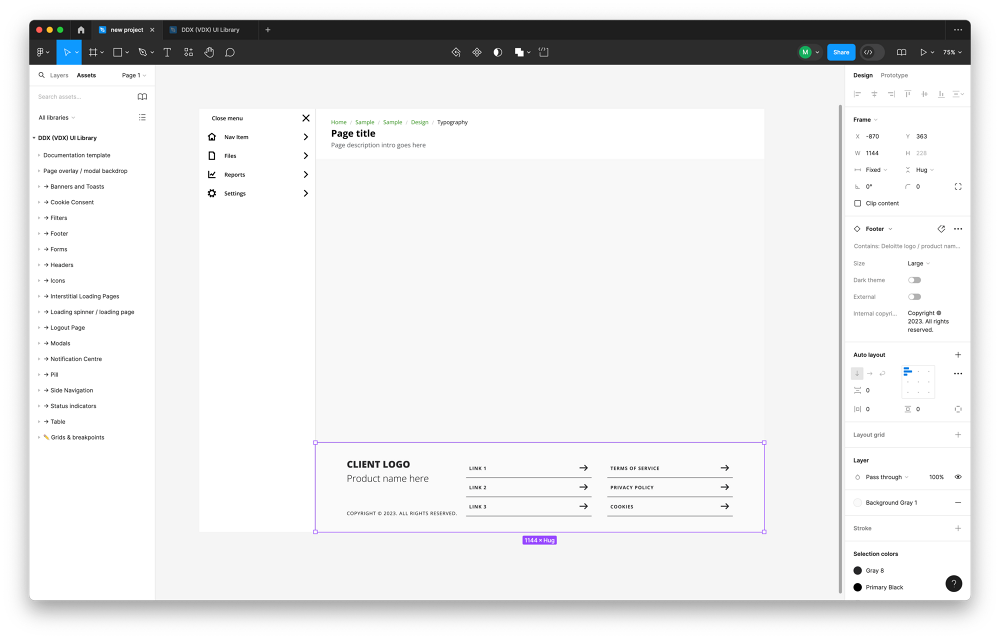Click the Gray 8 selection color swatch

click(858, 571)
